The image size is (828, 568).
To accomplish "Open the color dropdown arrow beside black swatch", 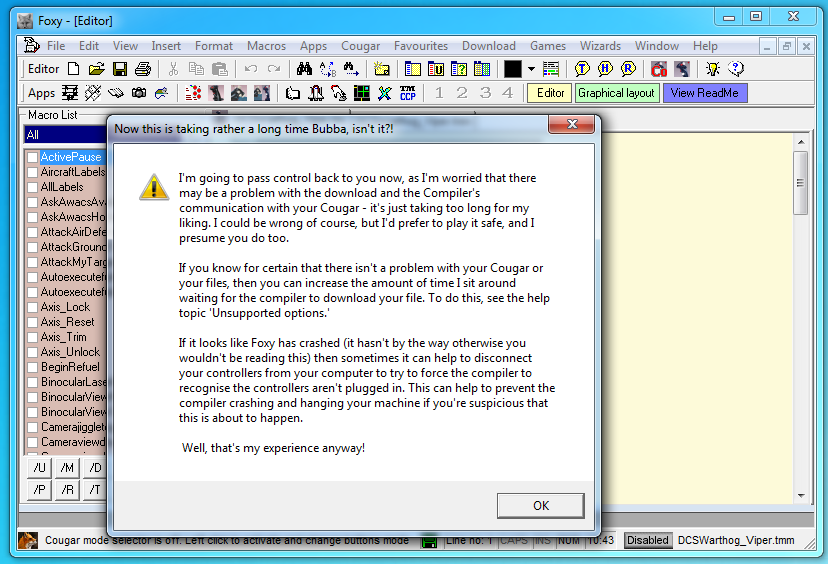I will 531,69.
